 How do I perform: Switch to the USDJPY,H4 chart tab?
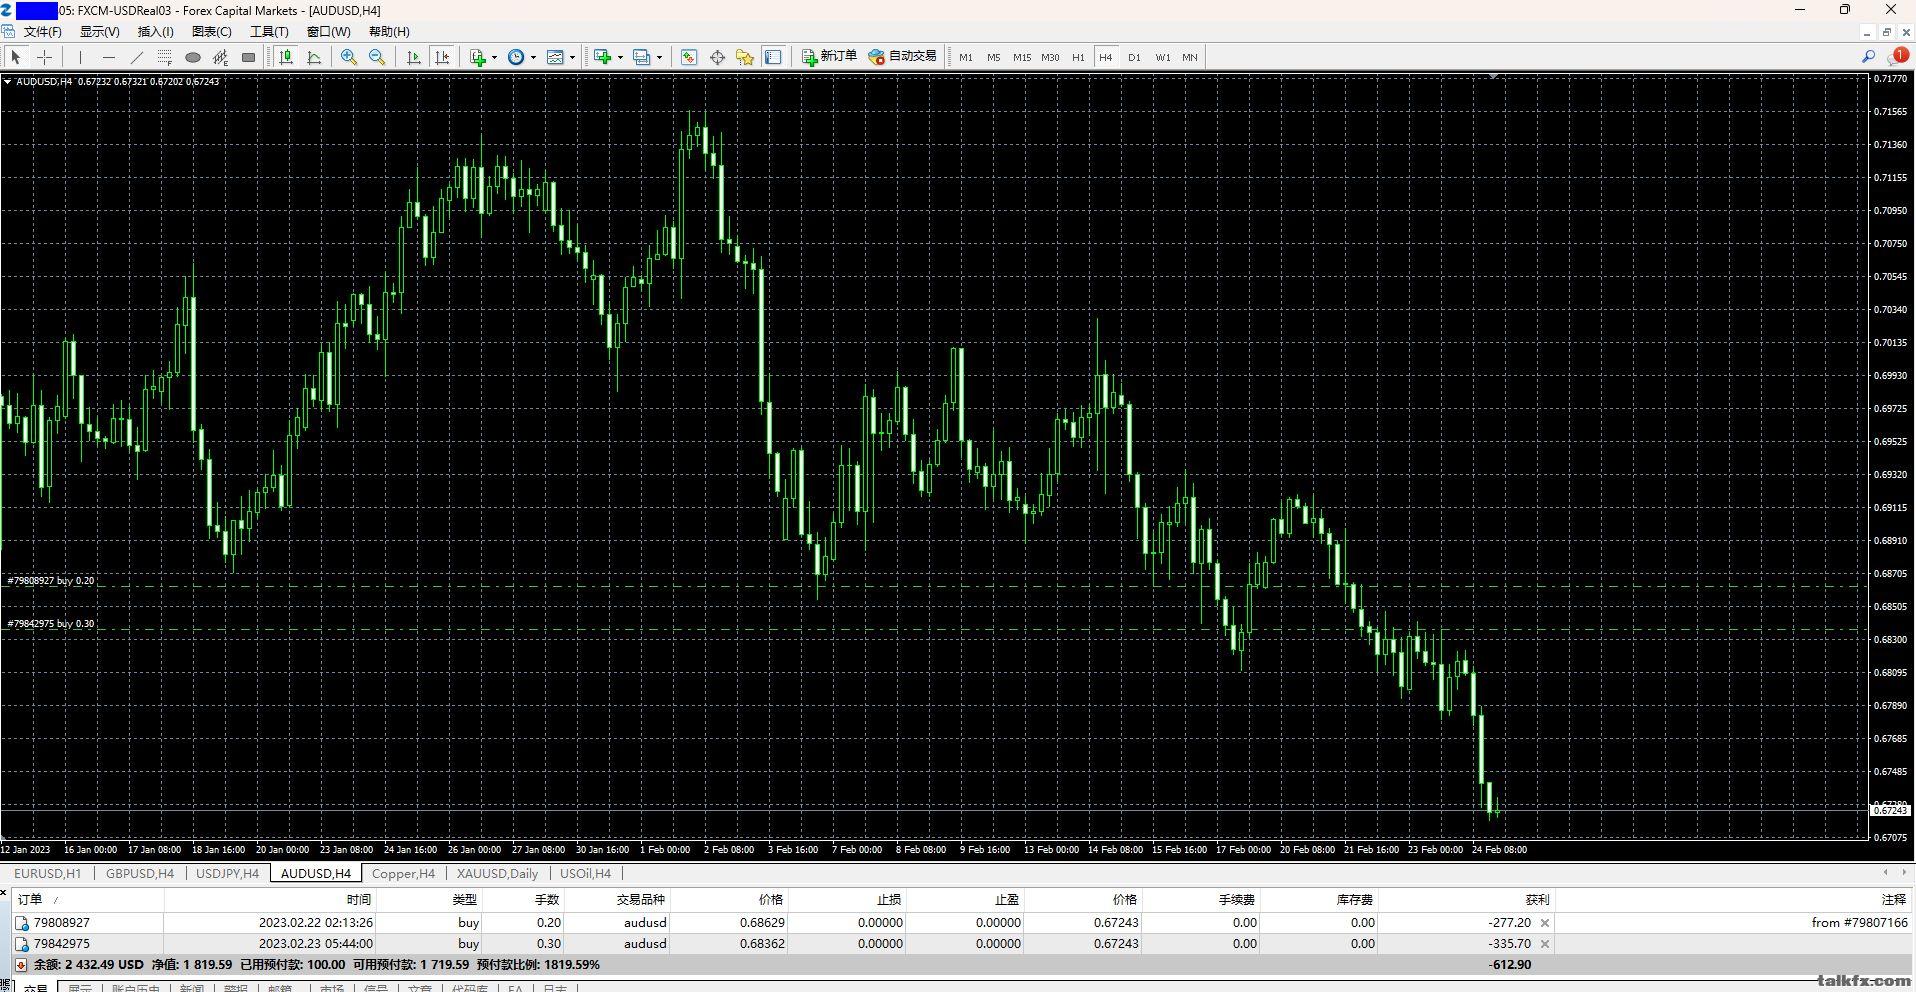[x=227, y=874]
